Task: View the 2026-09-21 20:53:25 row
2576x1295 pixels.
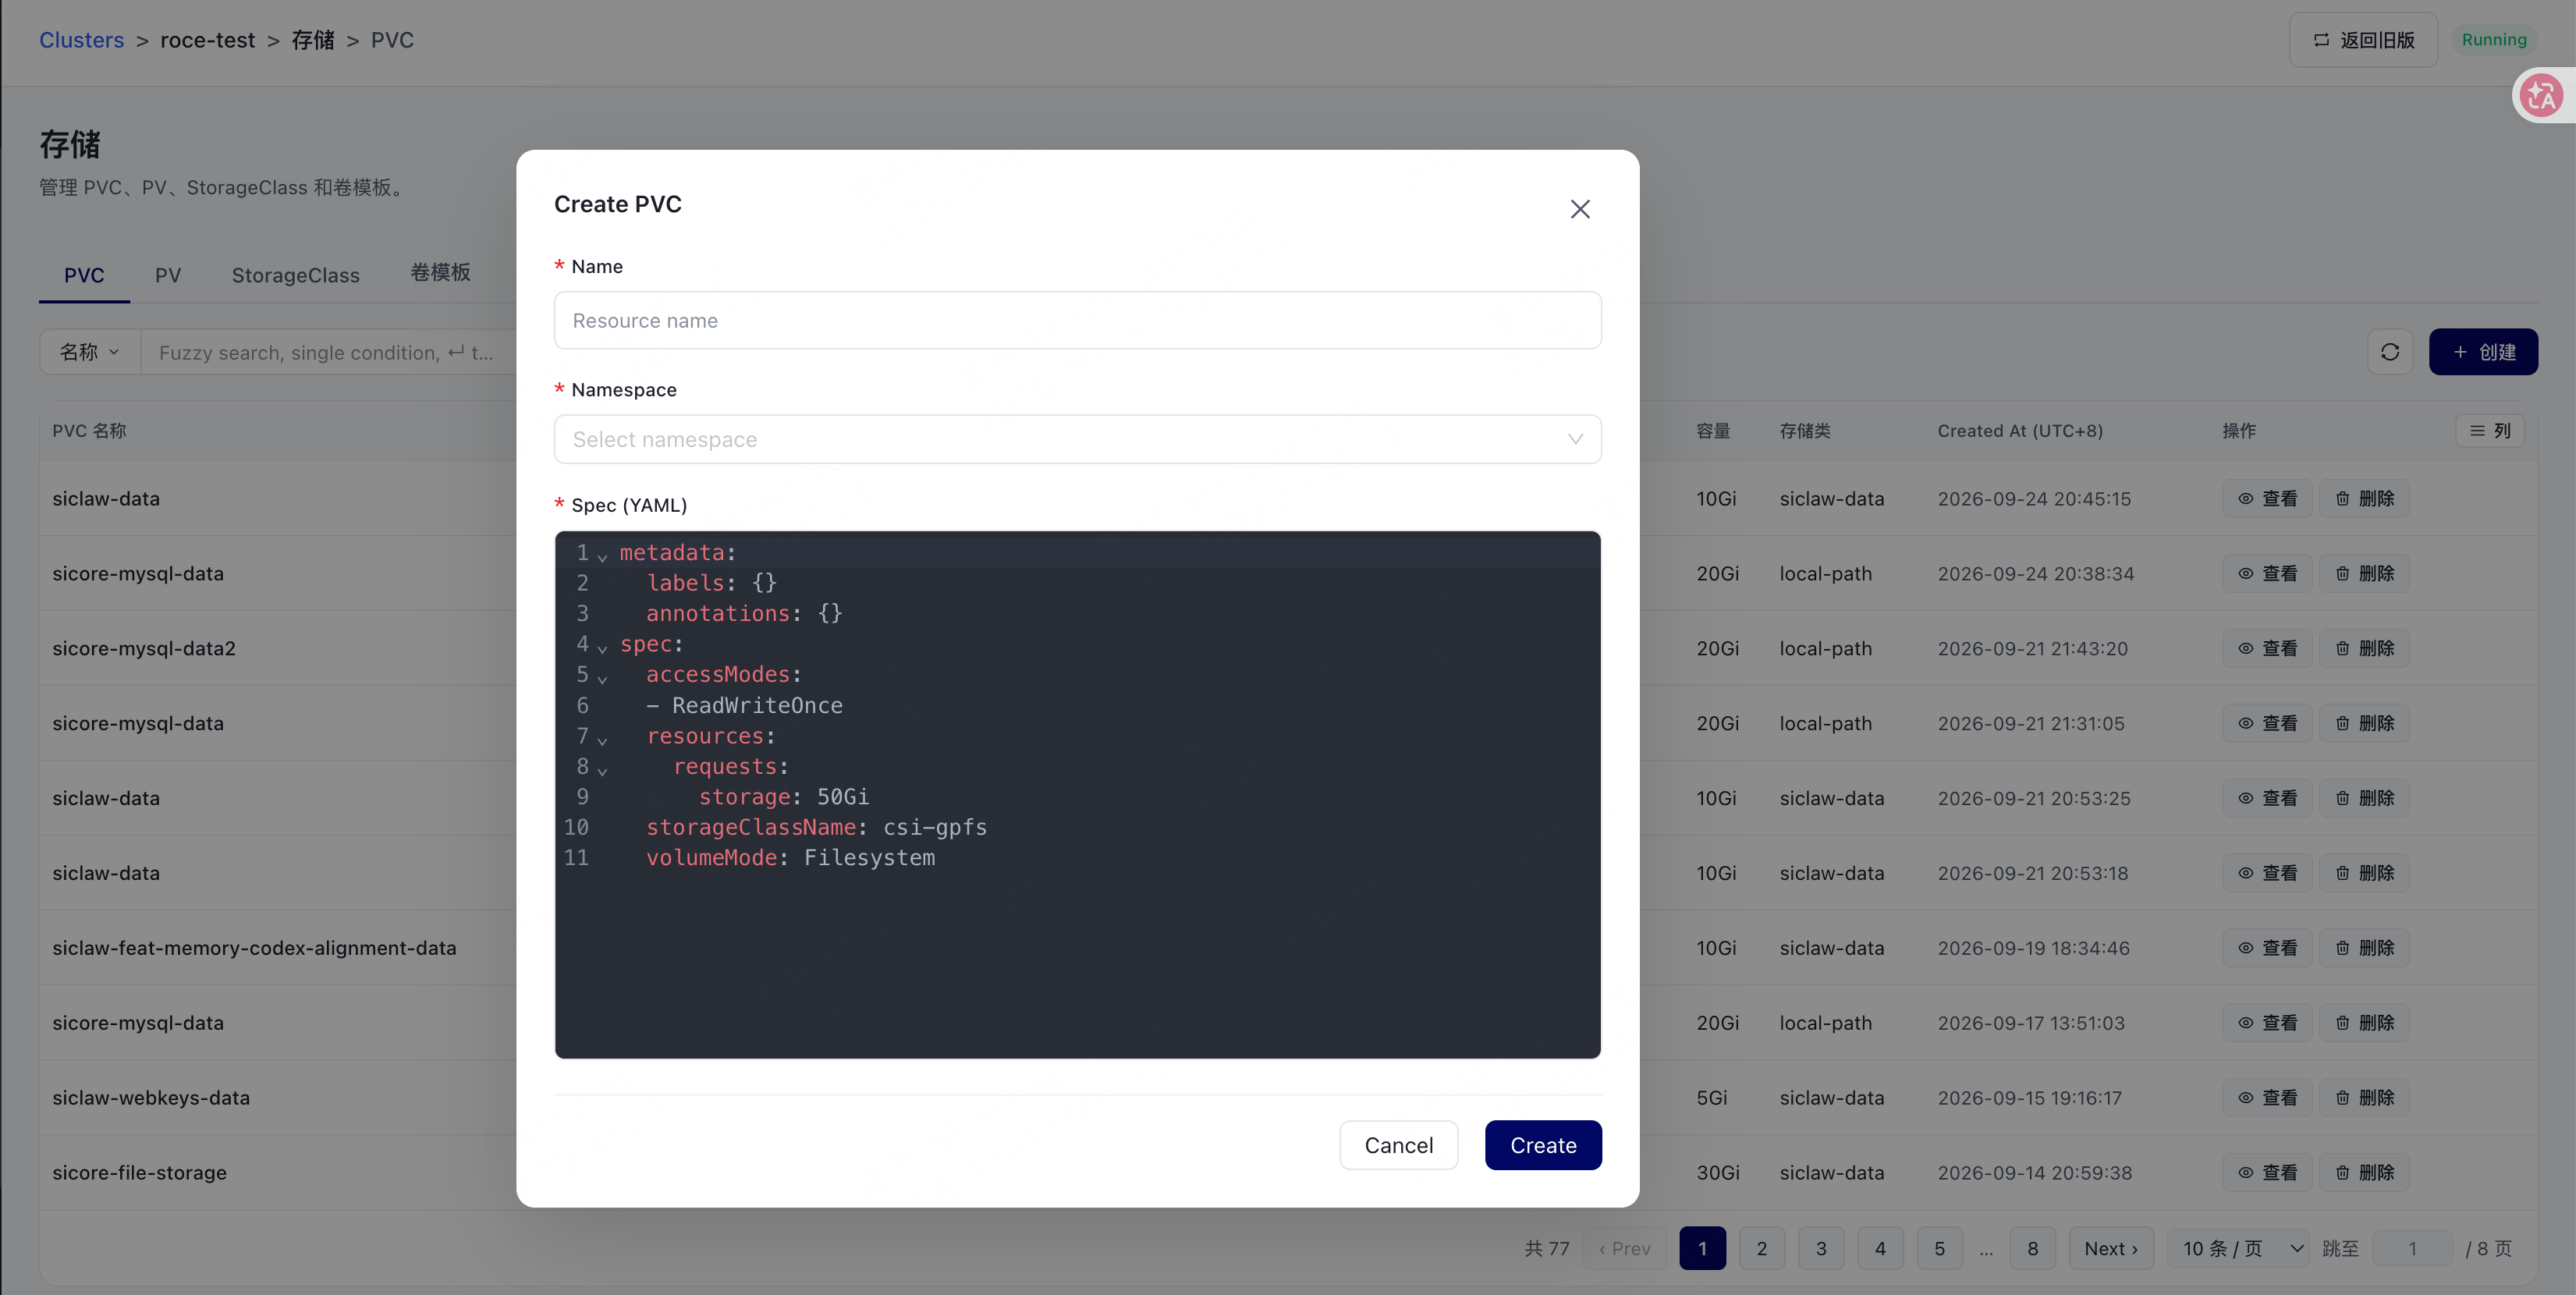Action: click(x=2267, y=798)
